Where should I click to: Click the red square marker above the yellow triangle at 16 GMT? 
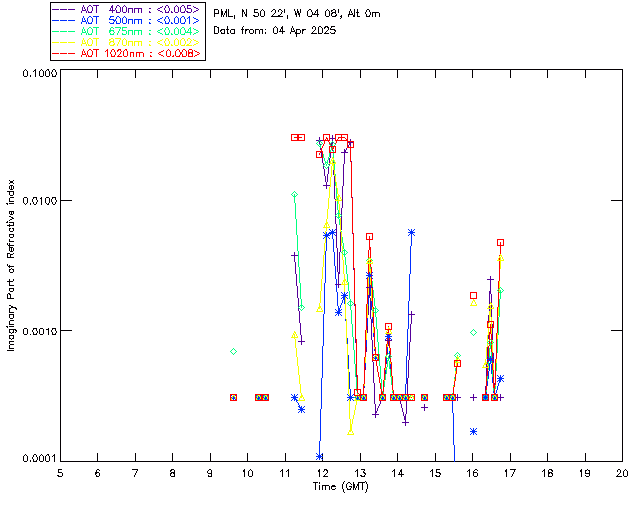(473, 295)
